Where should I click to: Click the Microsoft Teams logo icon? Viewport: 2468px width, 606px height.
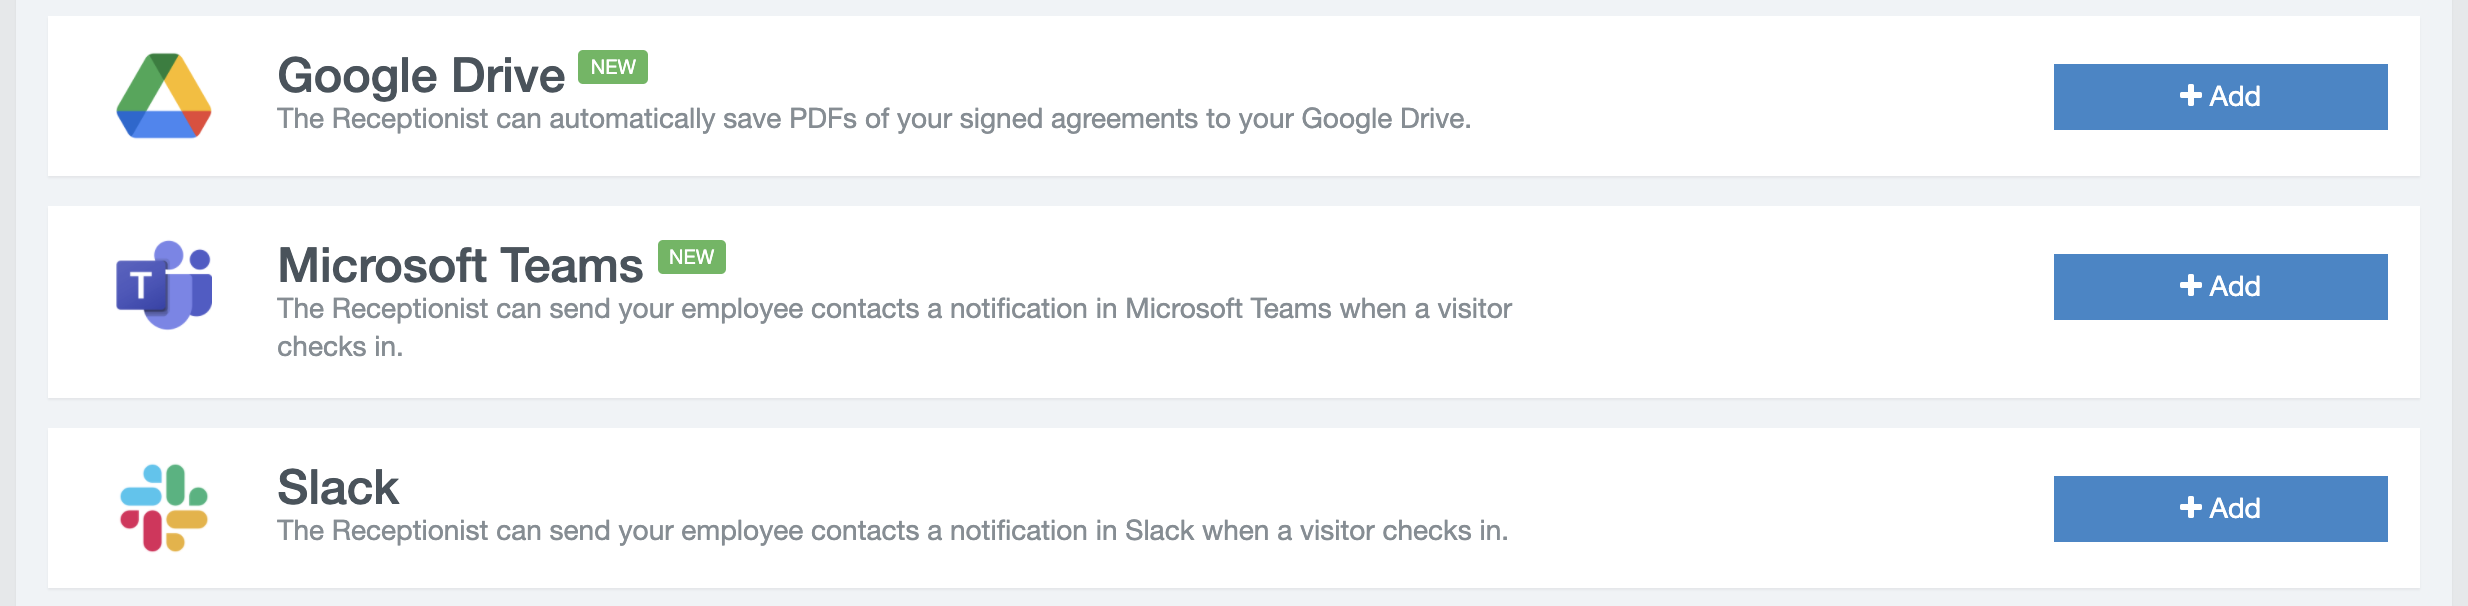164,285
